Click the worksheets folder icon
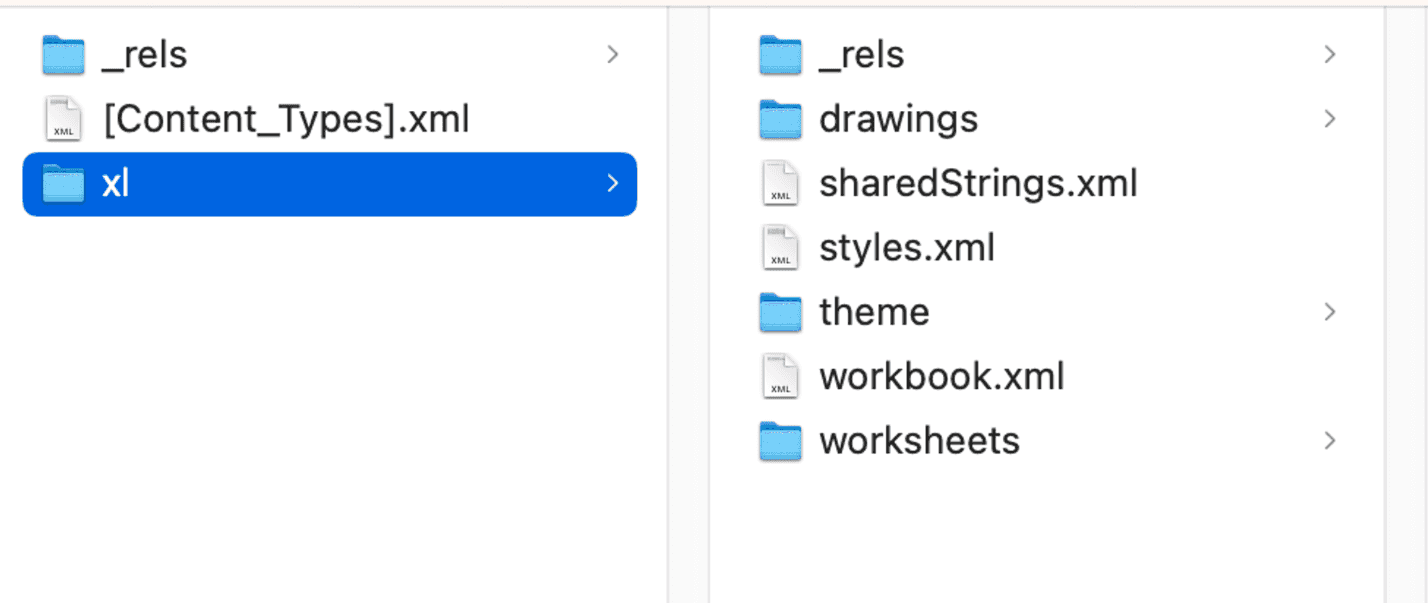 (780, 441)
